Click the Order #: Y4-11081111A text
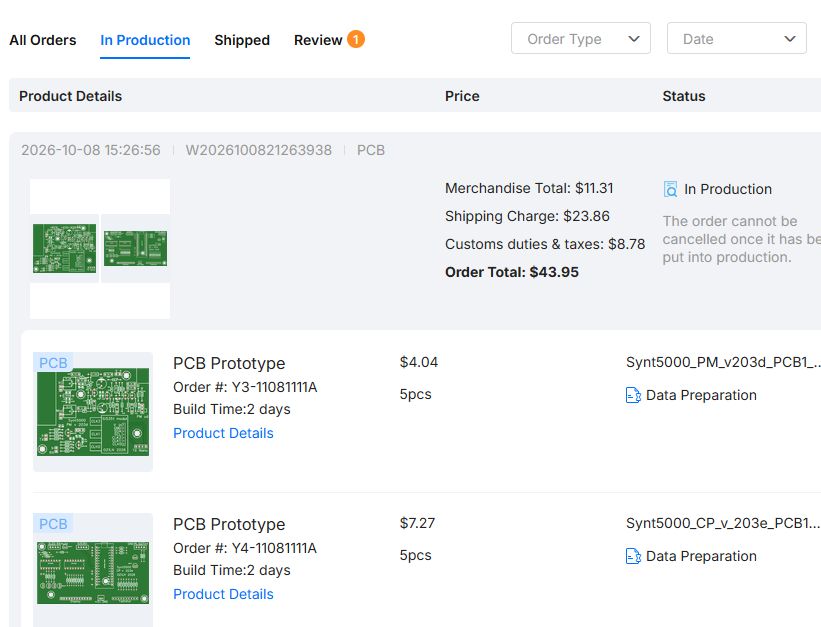 pyautogui.click(x=245, y=548)
